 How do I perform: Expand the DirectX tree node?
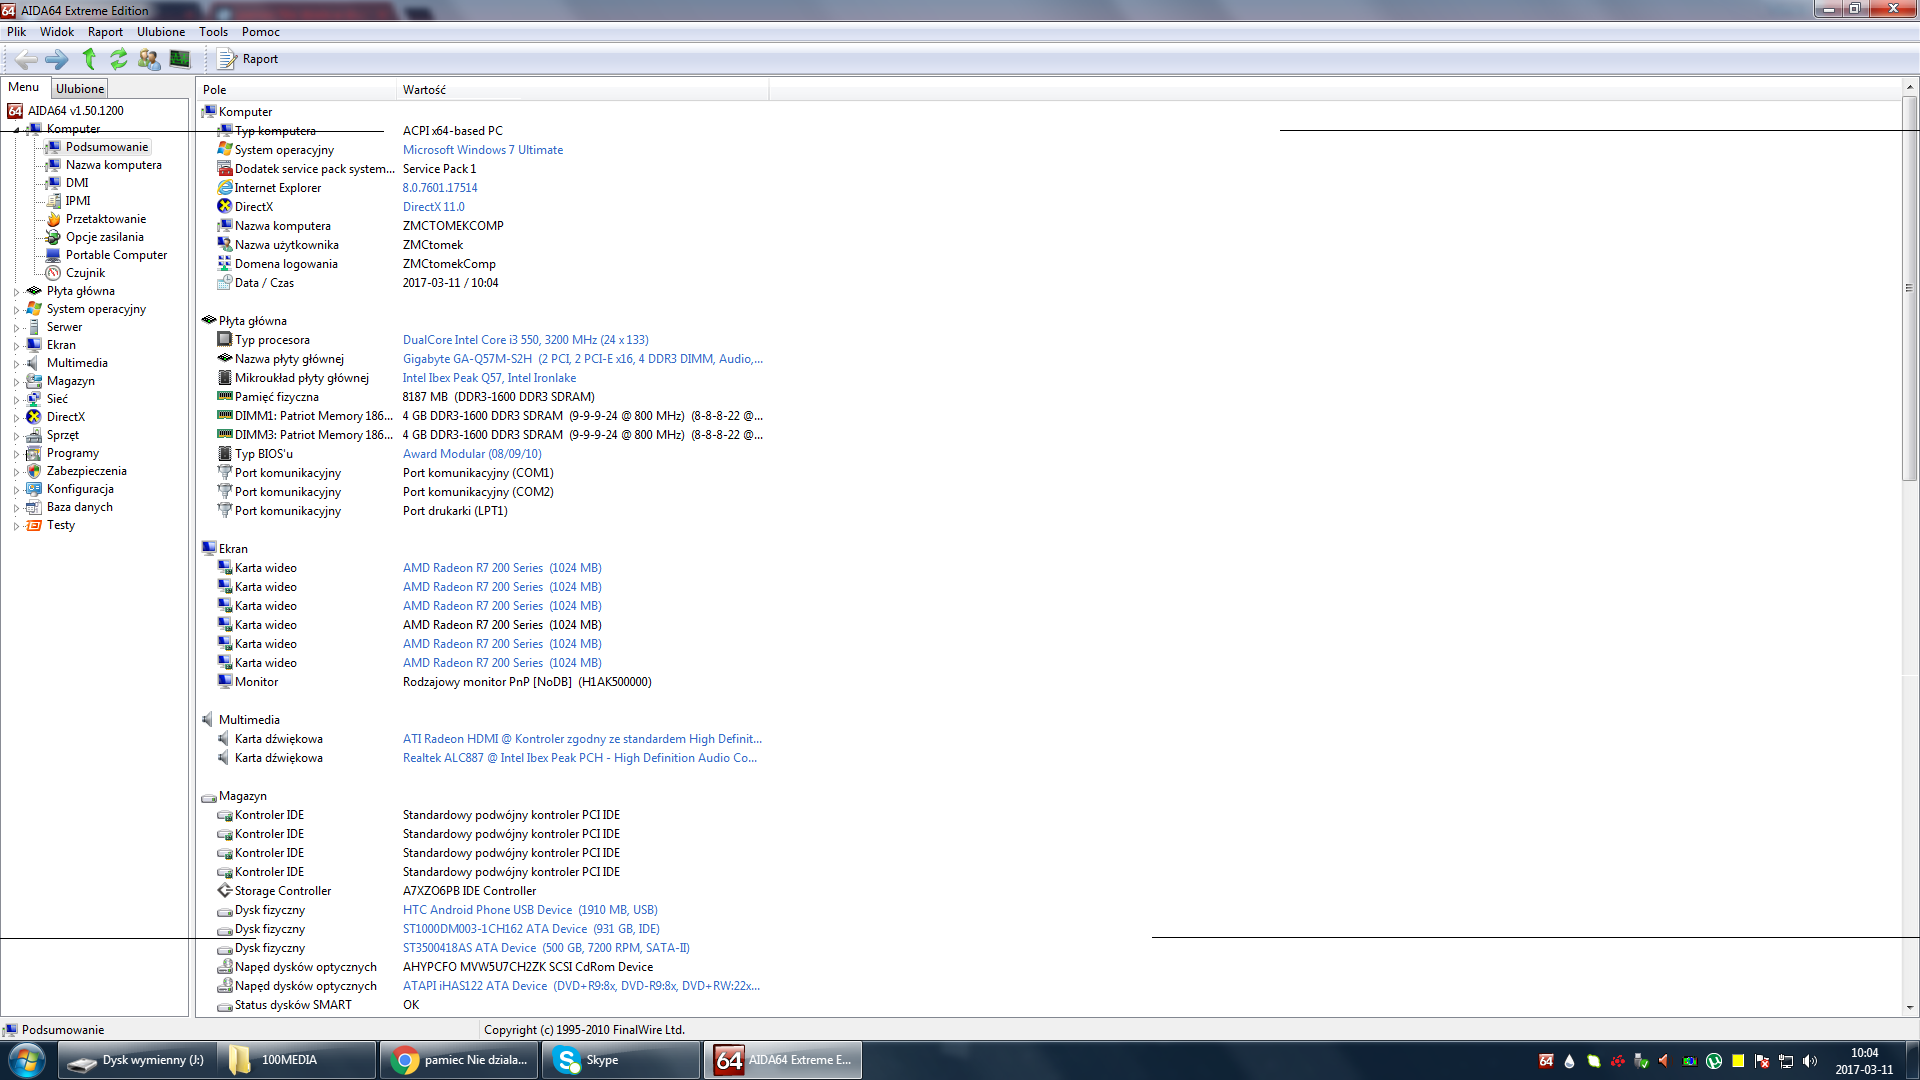[x=16, y=418]
